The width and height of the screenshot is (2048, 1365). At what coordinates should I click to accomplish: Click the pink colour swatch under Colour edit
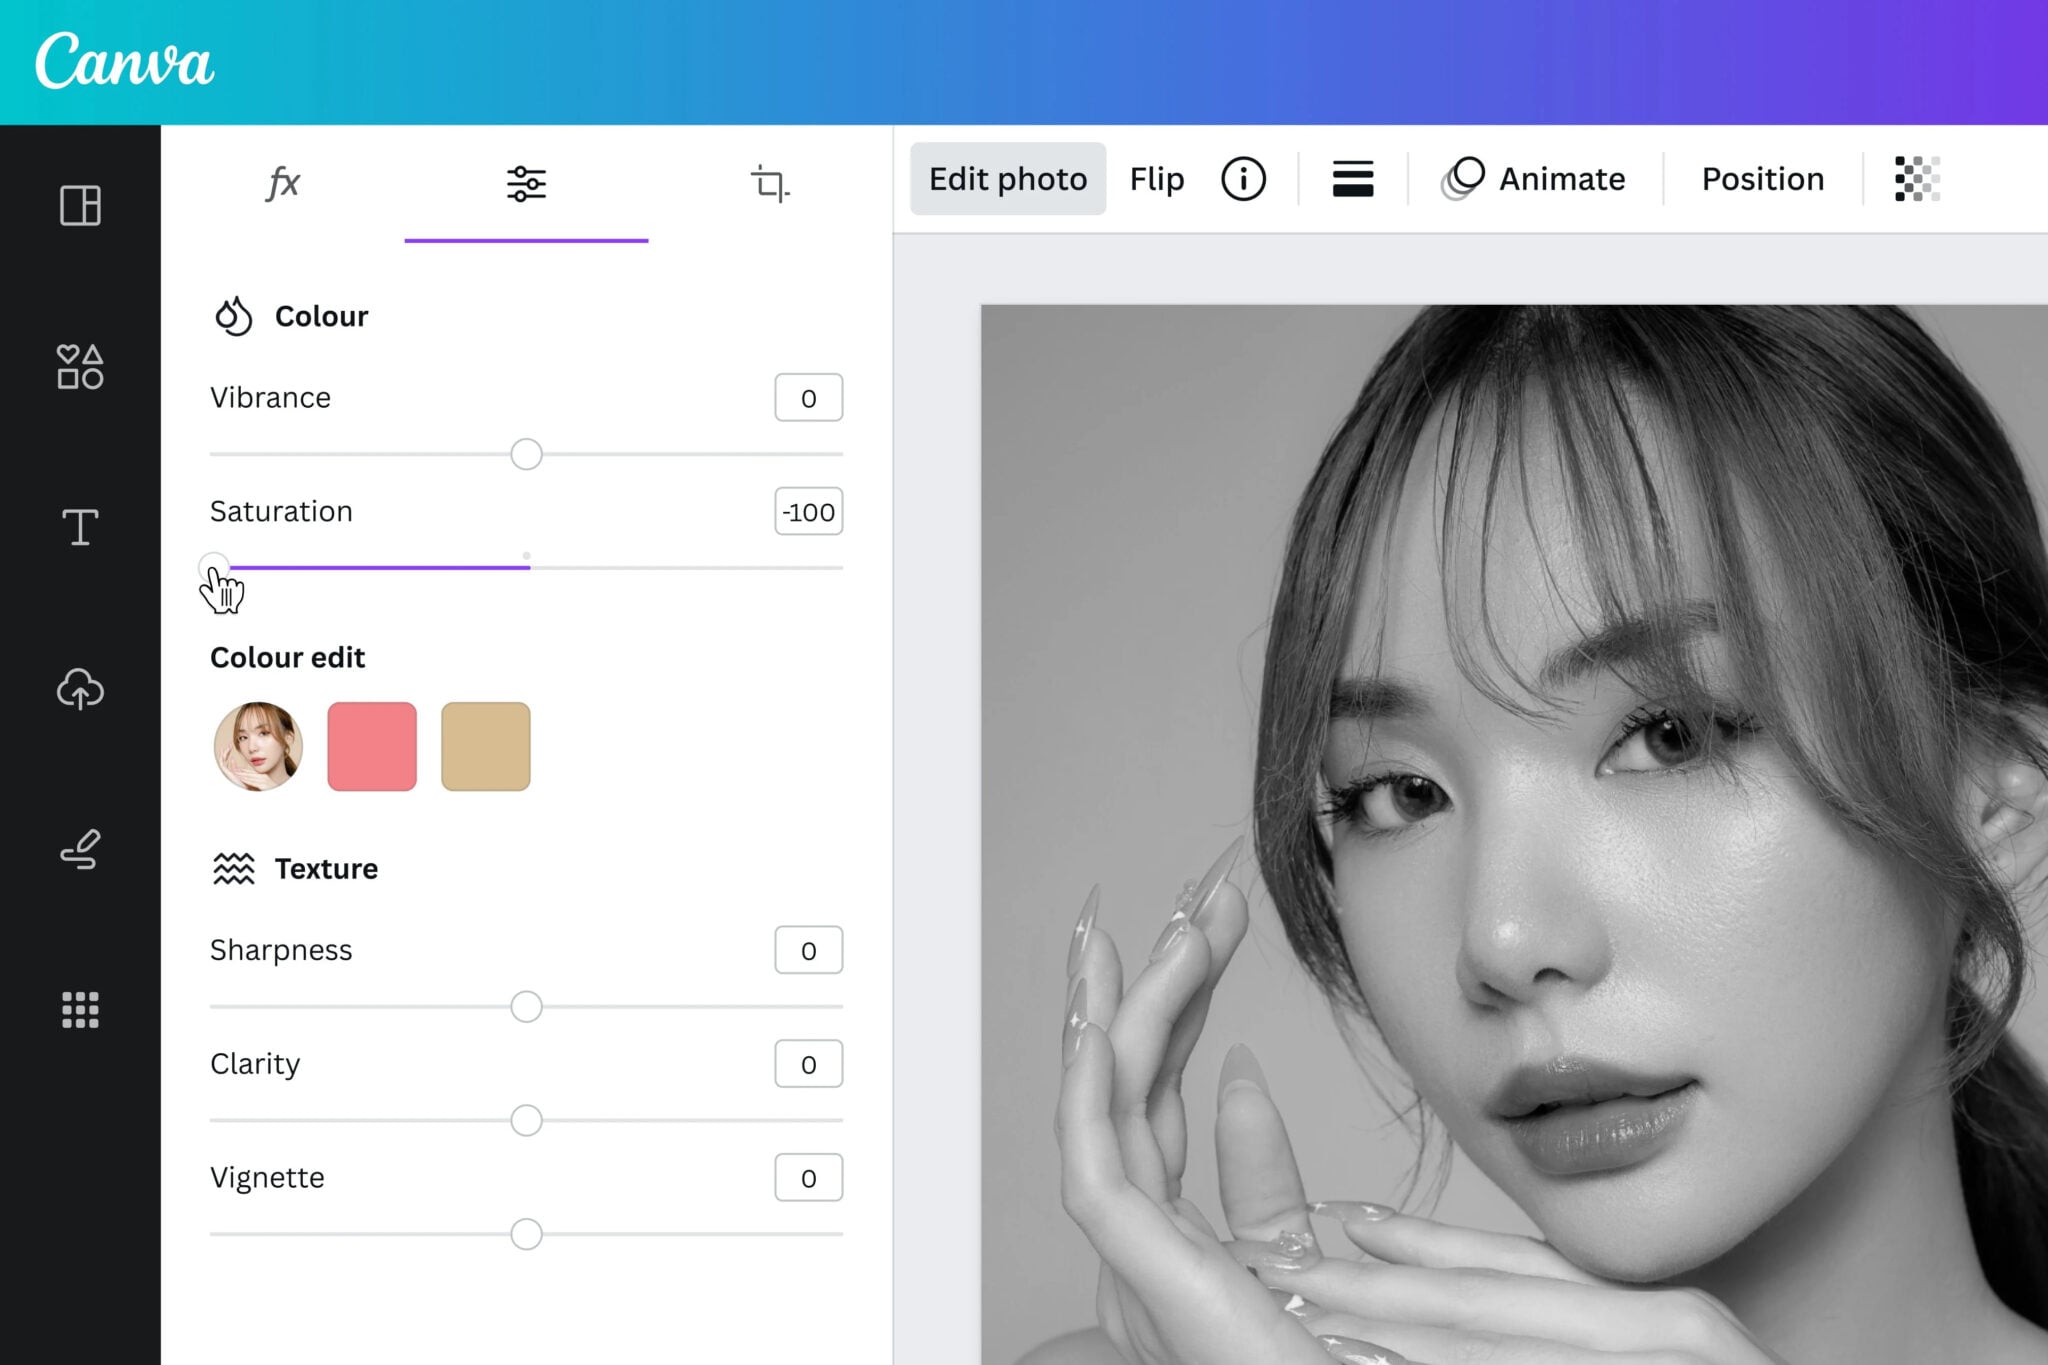tap(371, 745)
